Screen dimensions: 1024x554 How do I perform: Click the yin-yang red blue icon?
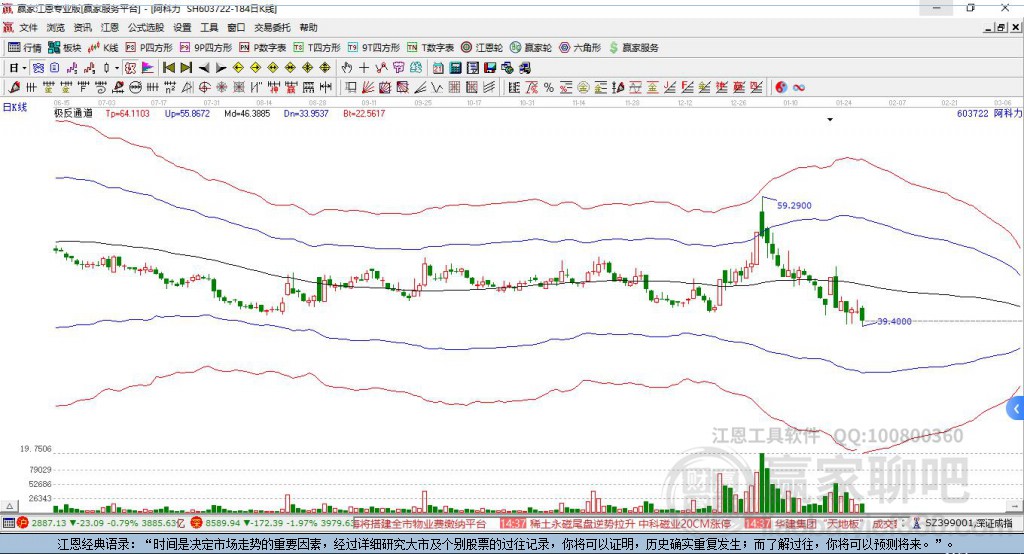click(x=781, y=87)
